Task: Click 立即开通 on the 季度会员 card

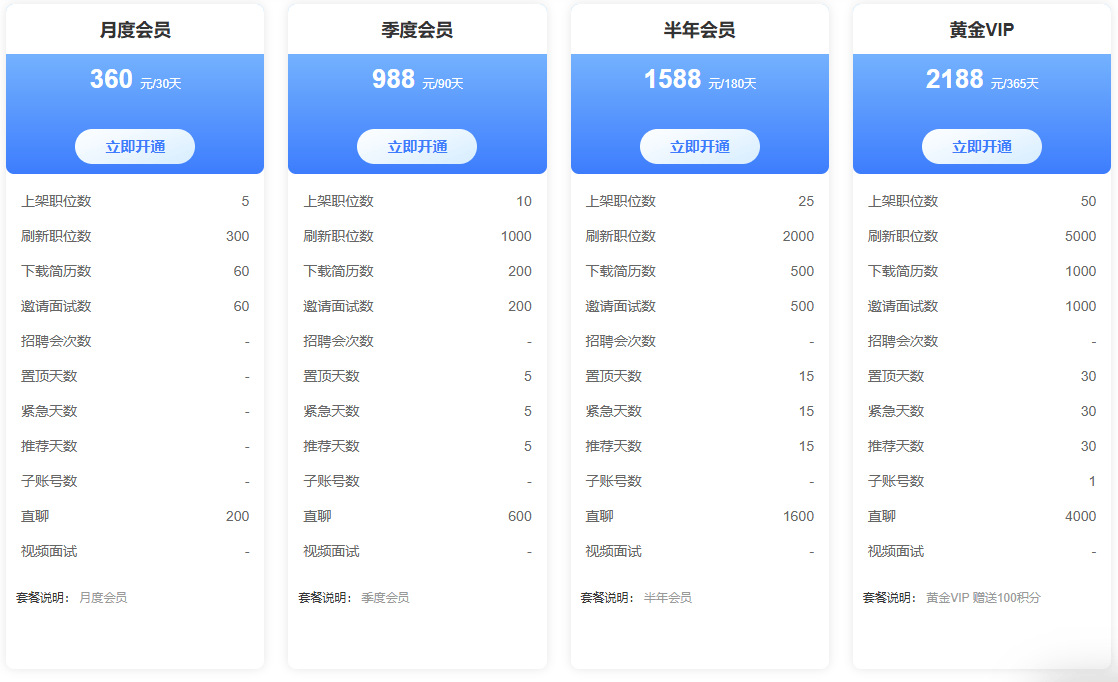Action: [x=417, y=146]
